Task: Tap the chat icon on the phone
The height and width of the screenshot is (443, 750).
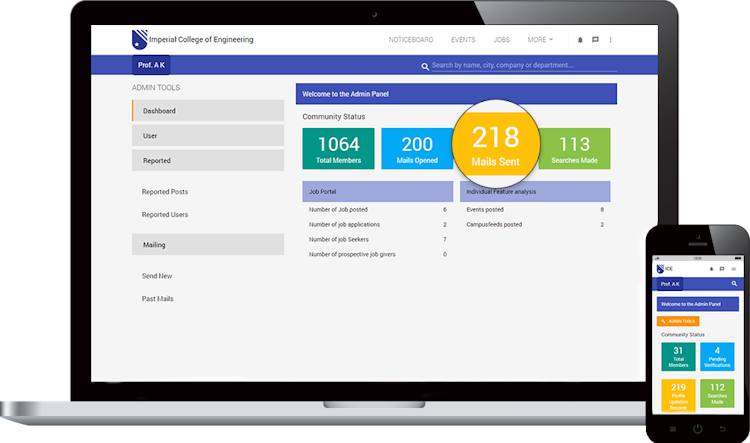Action: click(x=722, y=269)
